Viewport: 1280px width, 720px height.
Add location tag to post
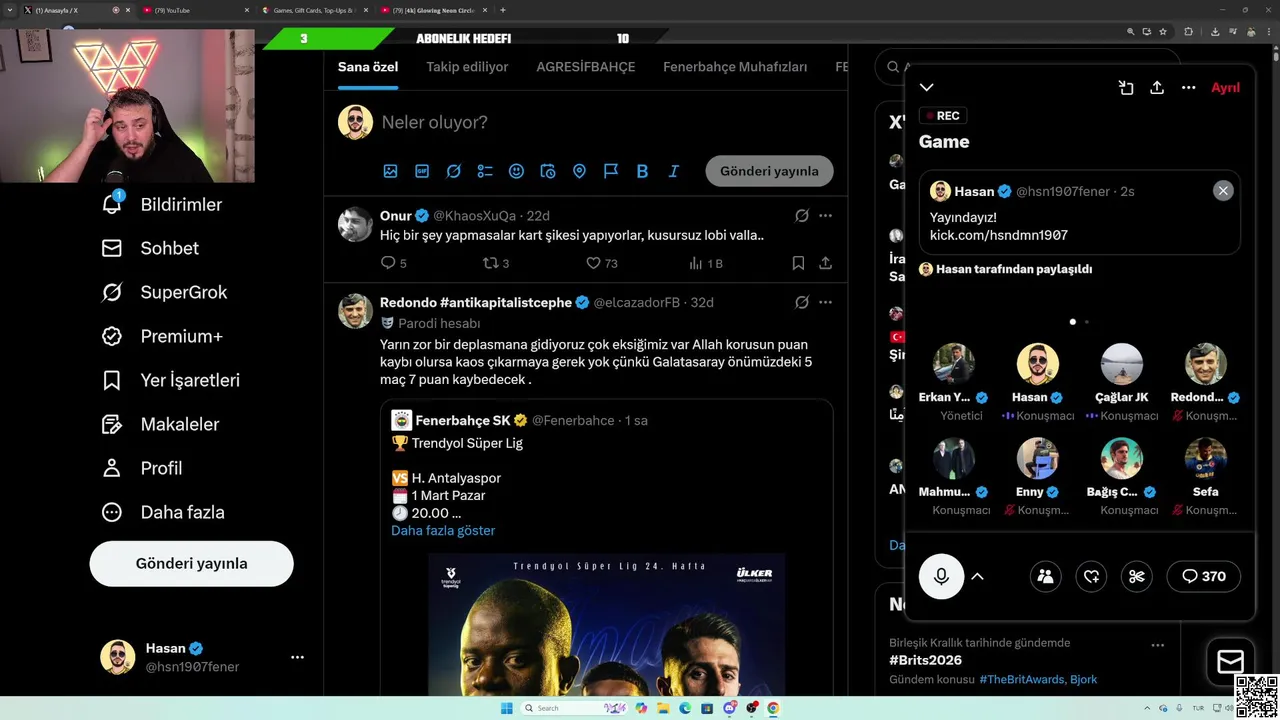[579, 171]
